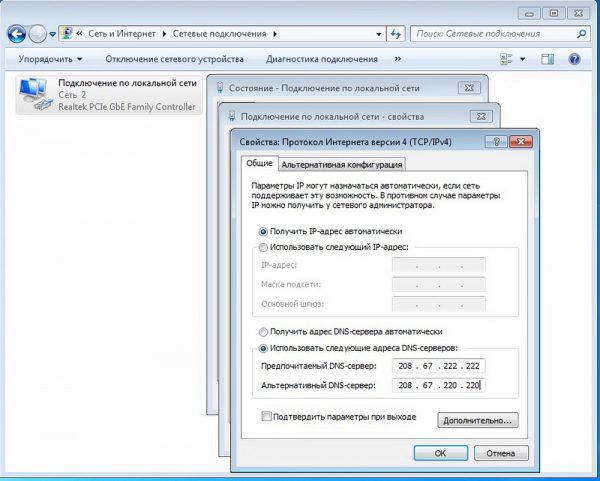Viewport: 600px width, 481px height.
Task: Click the greyed Forward navigation button
Action: 38,34
